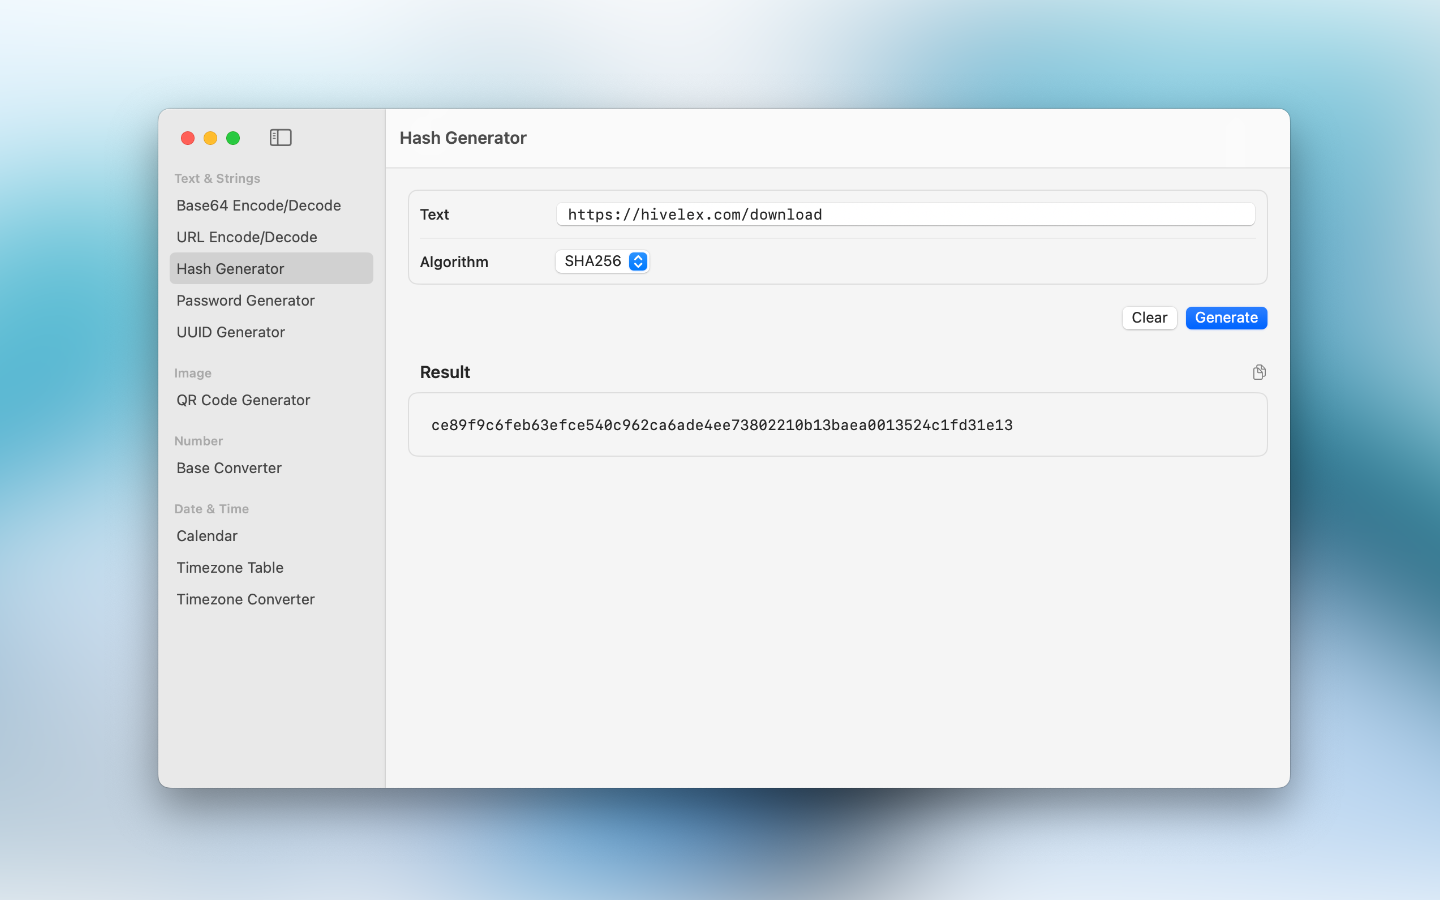Open Timezone Table tool
Viewport: 1440px width, 900px height.
click(271, 567)
